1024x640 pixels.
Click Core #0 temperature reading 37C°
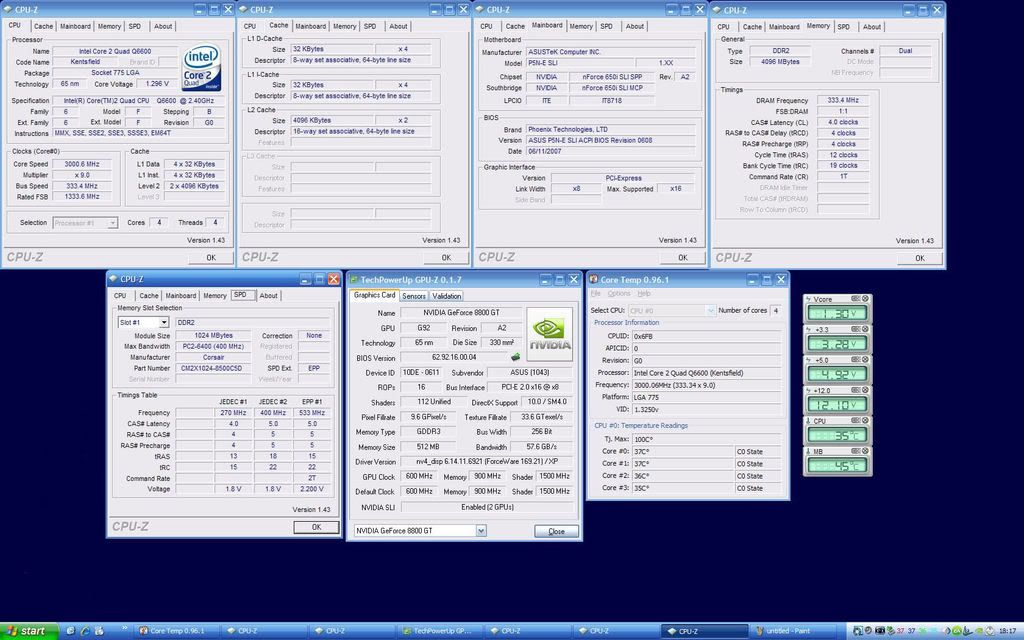point(682,452)
